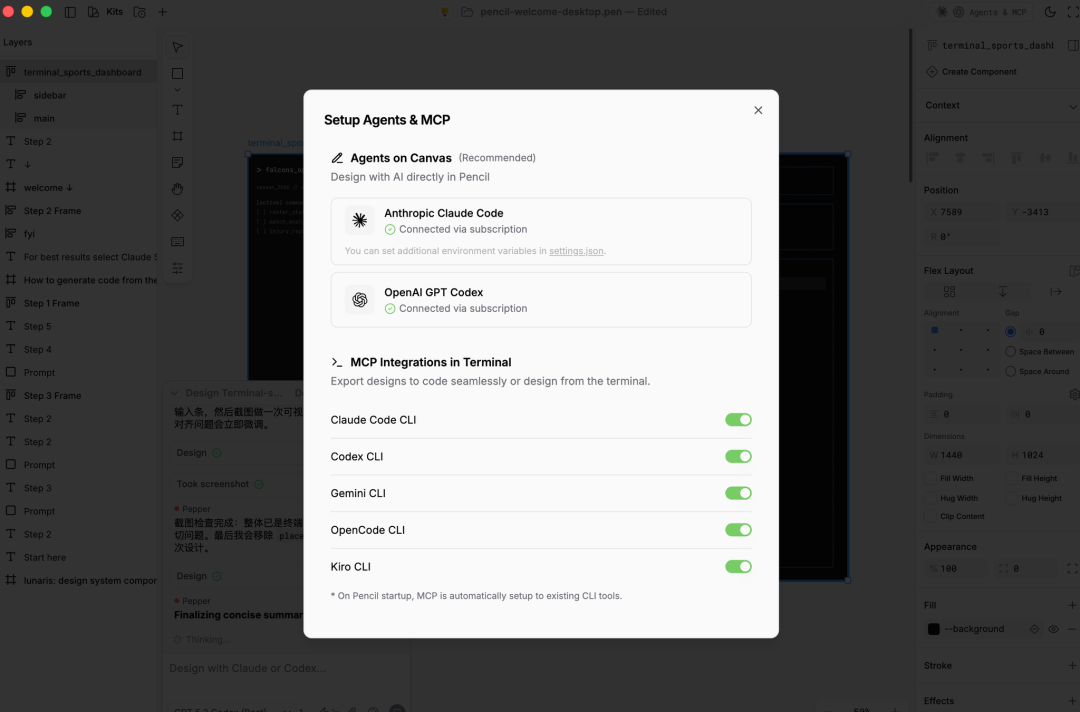This screenshot has height=712, width=1080.
Task: Toggle dark mode moon icon
Action: pos(1050,12)
